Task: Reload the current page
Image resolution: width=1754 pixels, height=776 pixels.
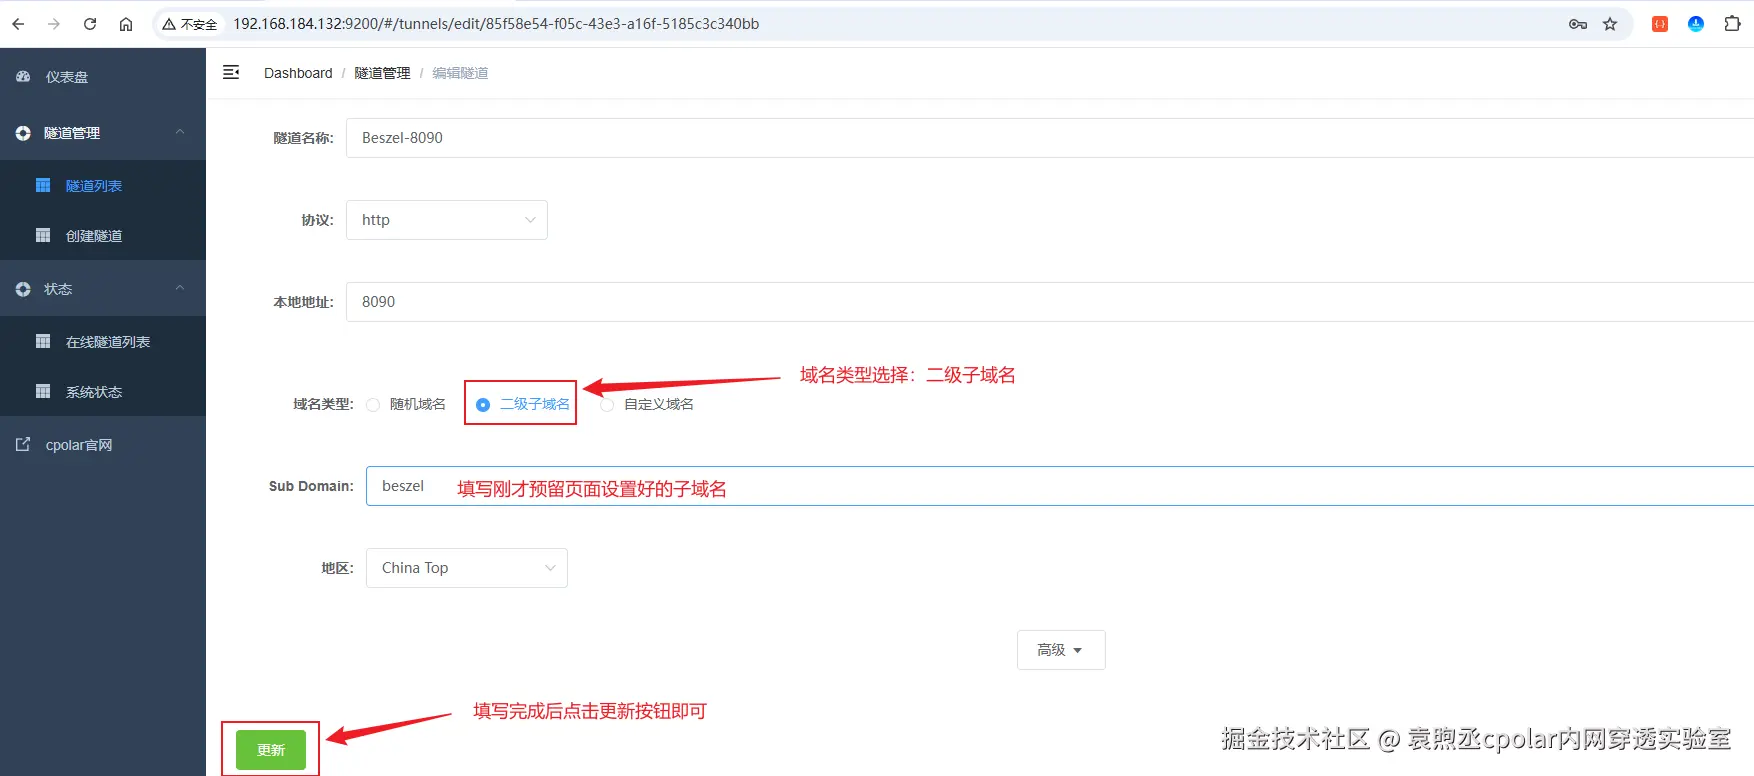Action: (x=90, y=24)
